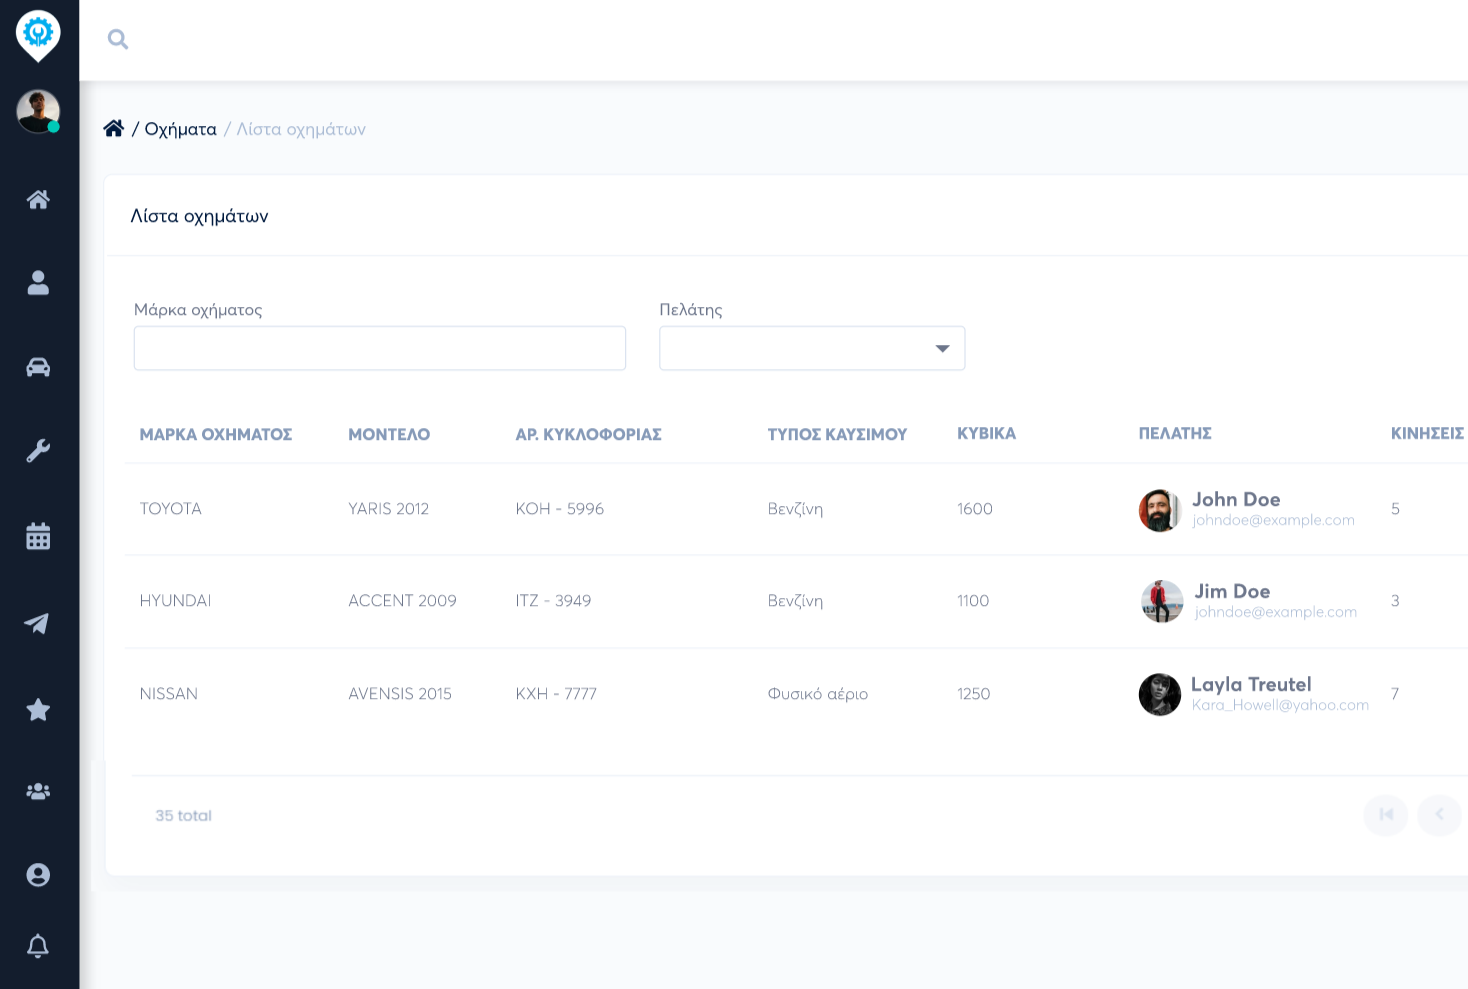Image resolution: width=1468 pixels, height=989 pixels.
Task: Open the user profile avatar in sidebar
Action: click(x=38, y=111)
